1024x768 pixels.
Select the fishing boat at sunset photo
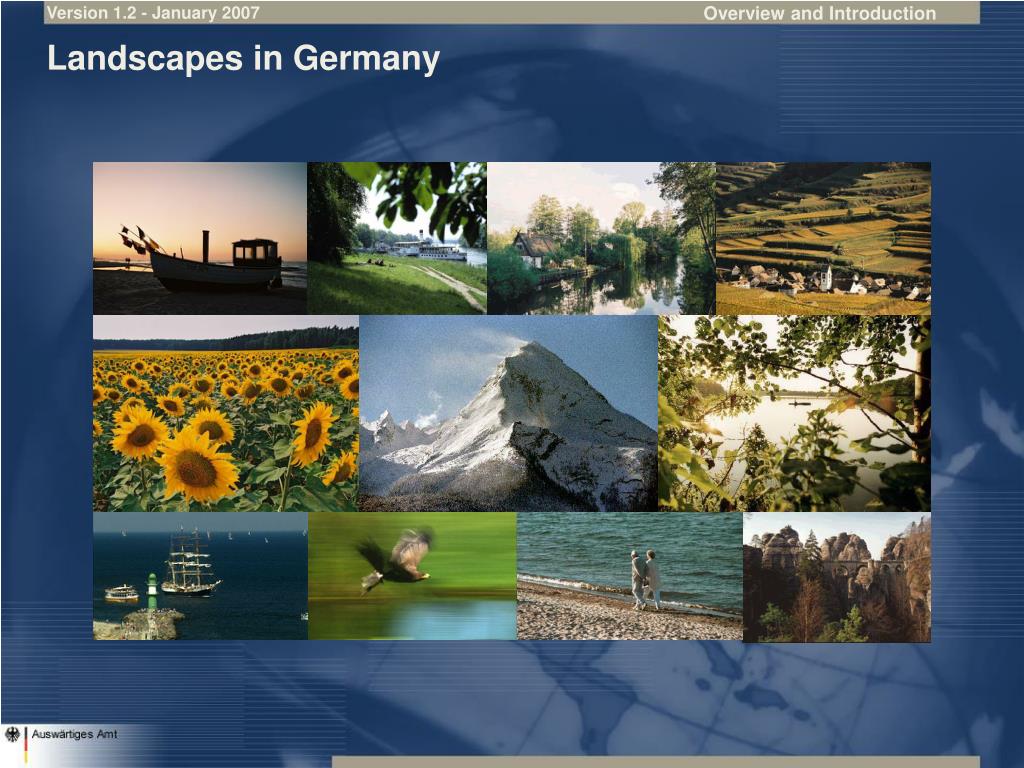point(200,238)
